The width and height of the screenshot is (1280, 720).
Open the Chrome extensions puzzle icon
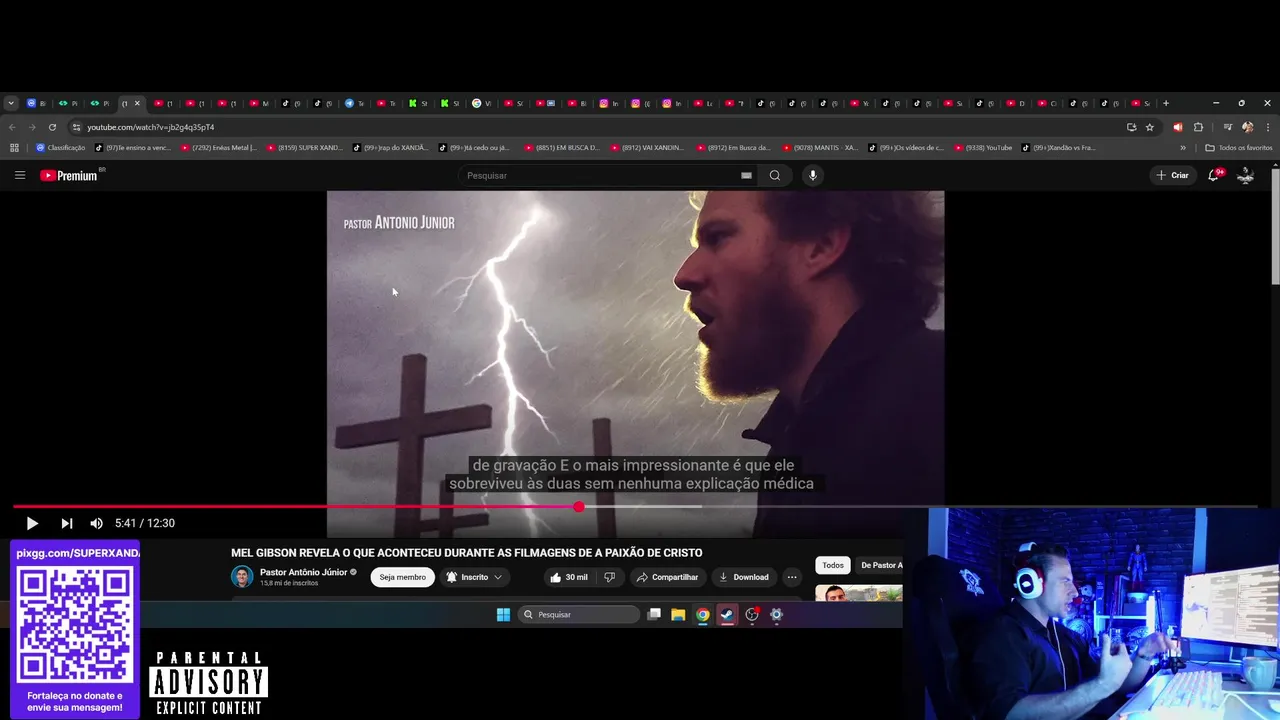click(x=1198, y=127)
